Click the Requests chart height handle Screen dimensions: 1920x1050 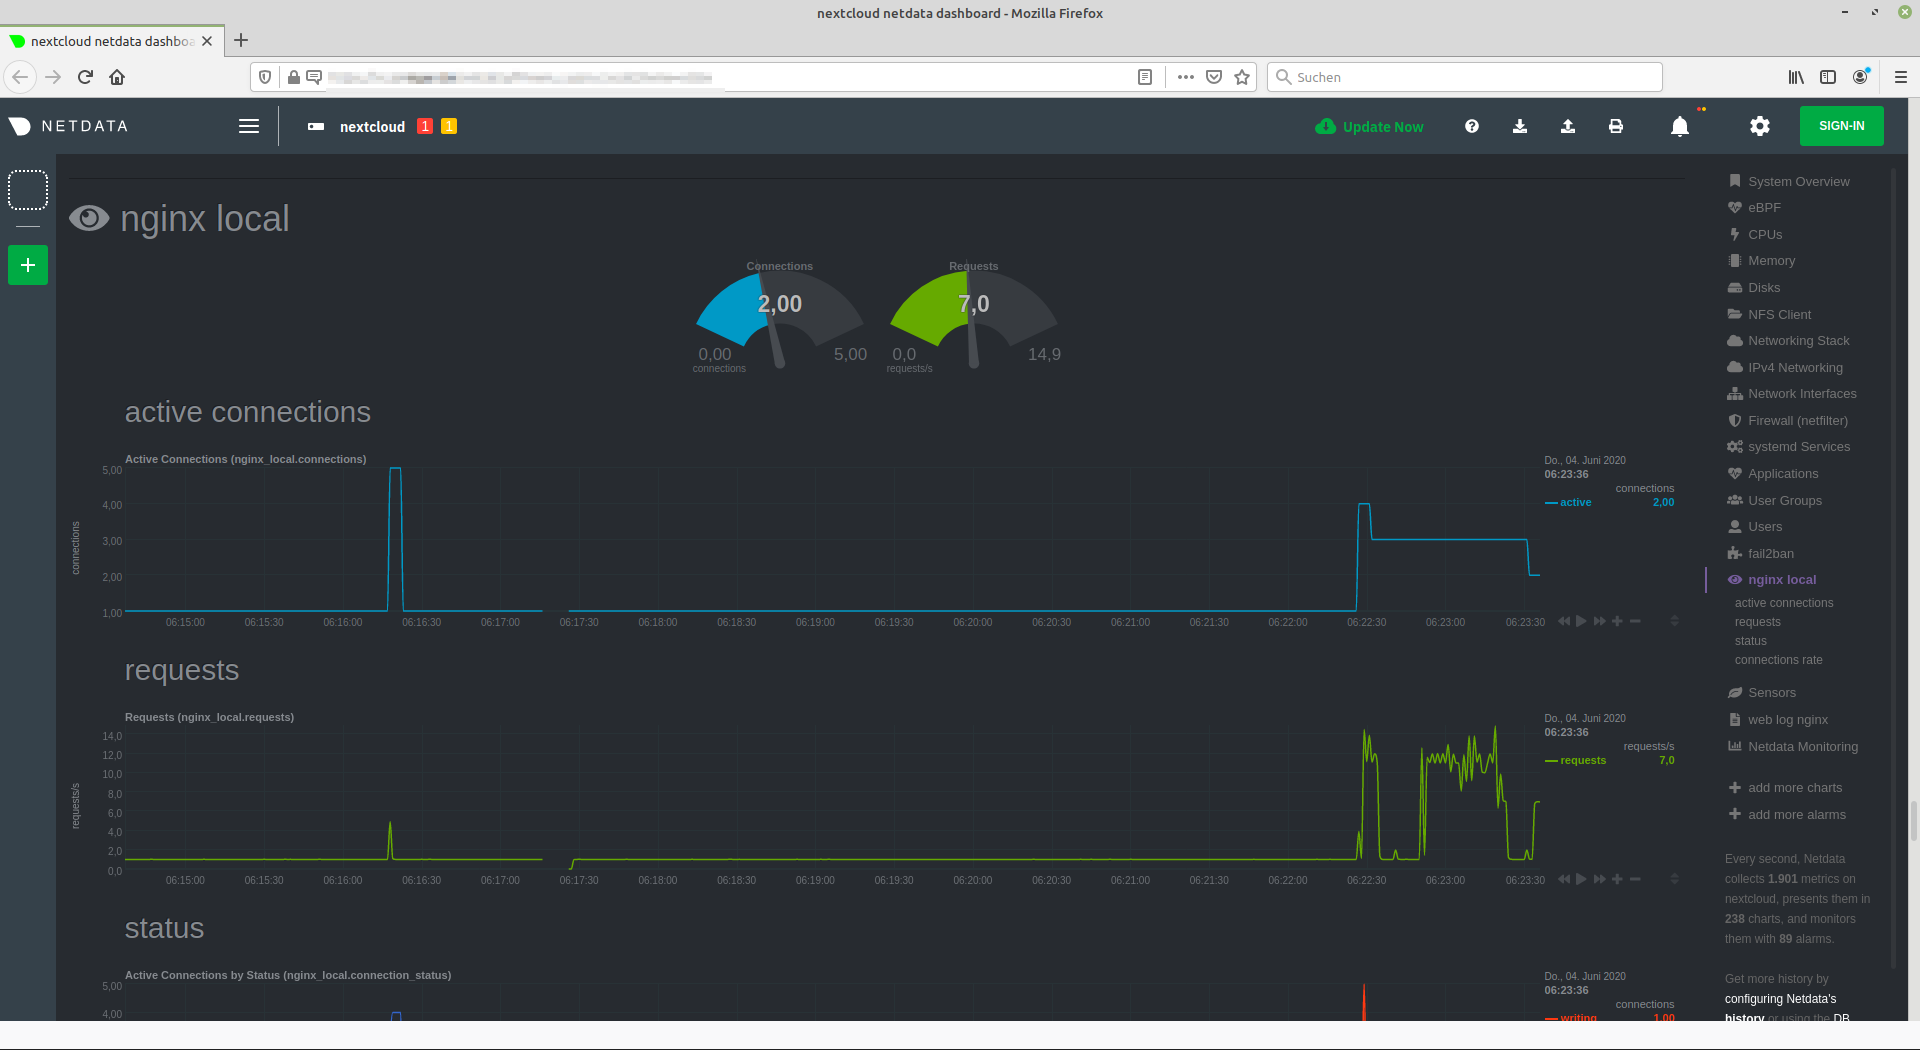[1674, 879]
